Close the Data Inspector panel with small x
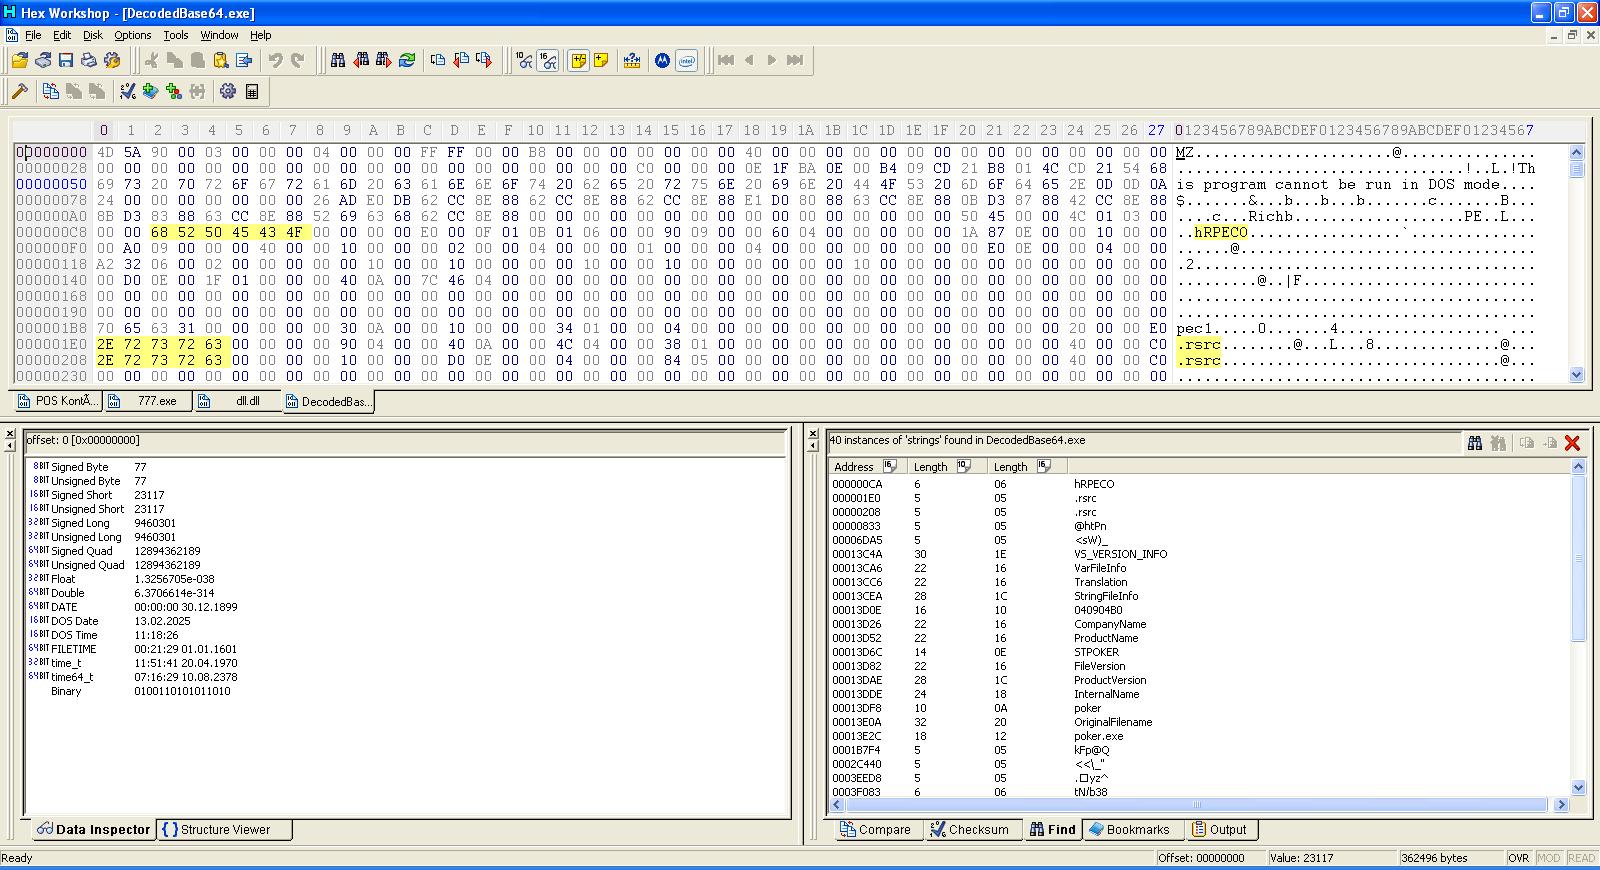This screenshot has height=870, width=1600. (11, 435)
